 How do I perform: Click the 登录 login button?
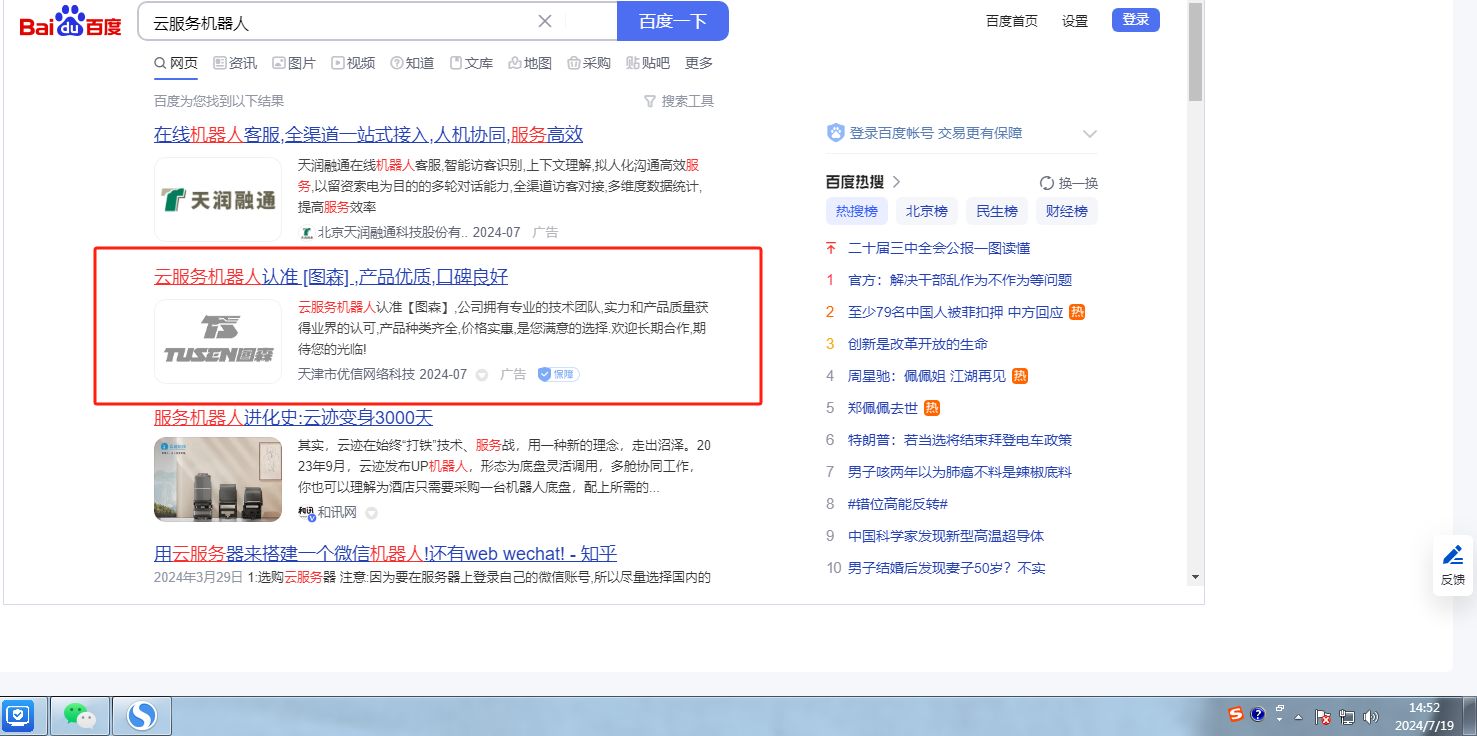point(1136,20)
